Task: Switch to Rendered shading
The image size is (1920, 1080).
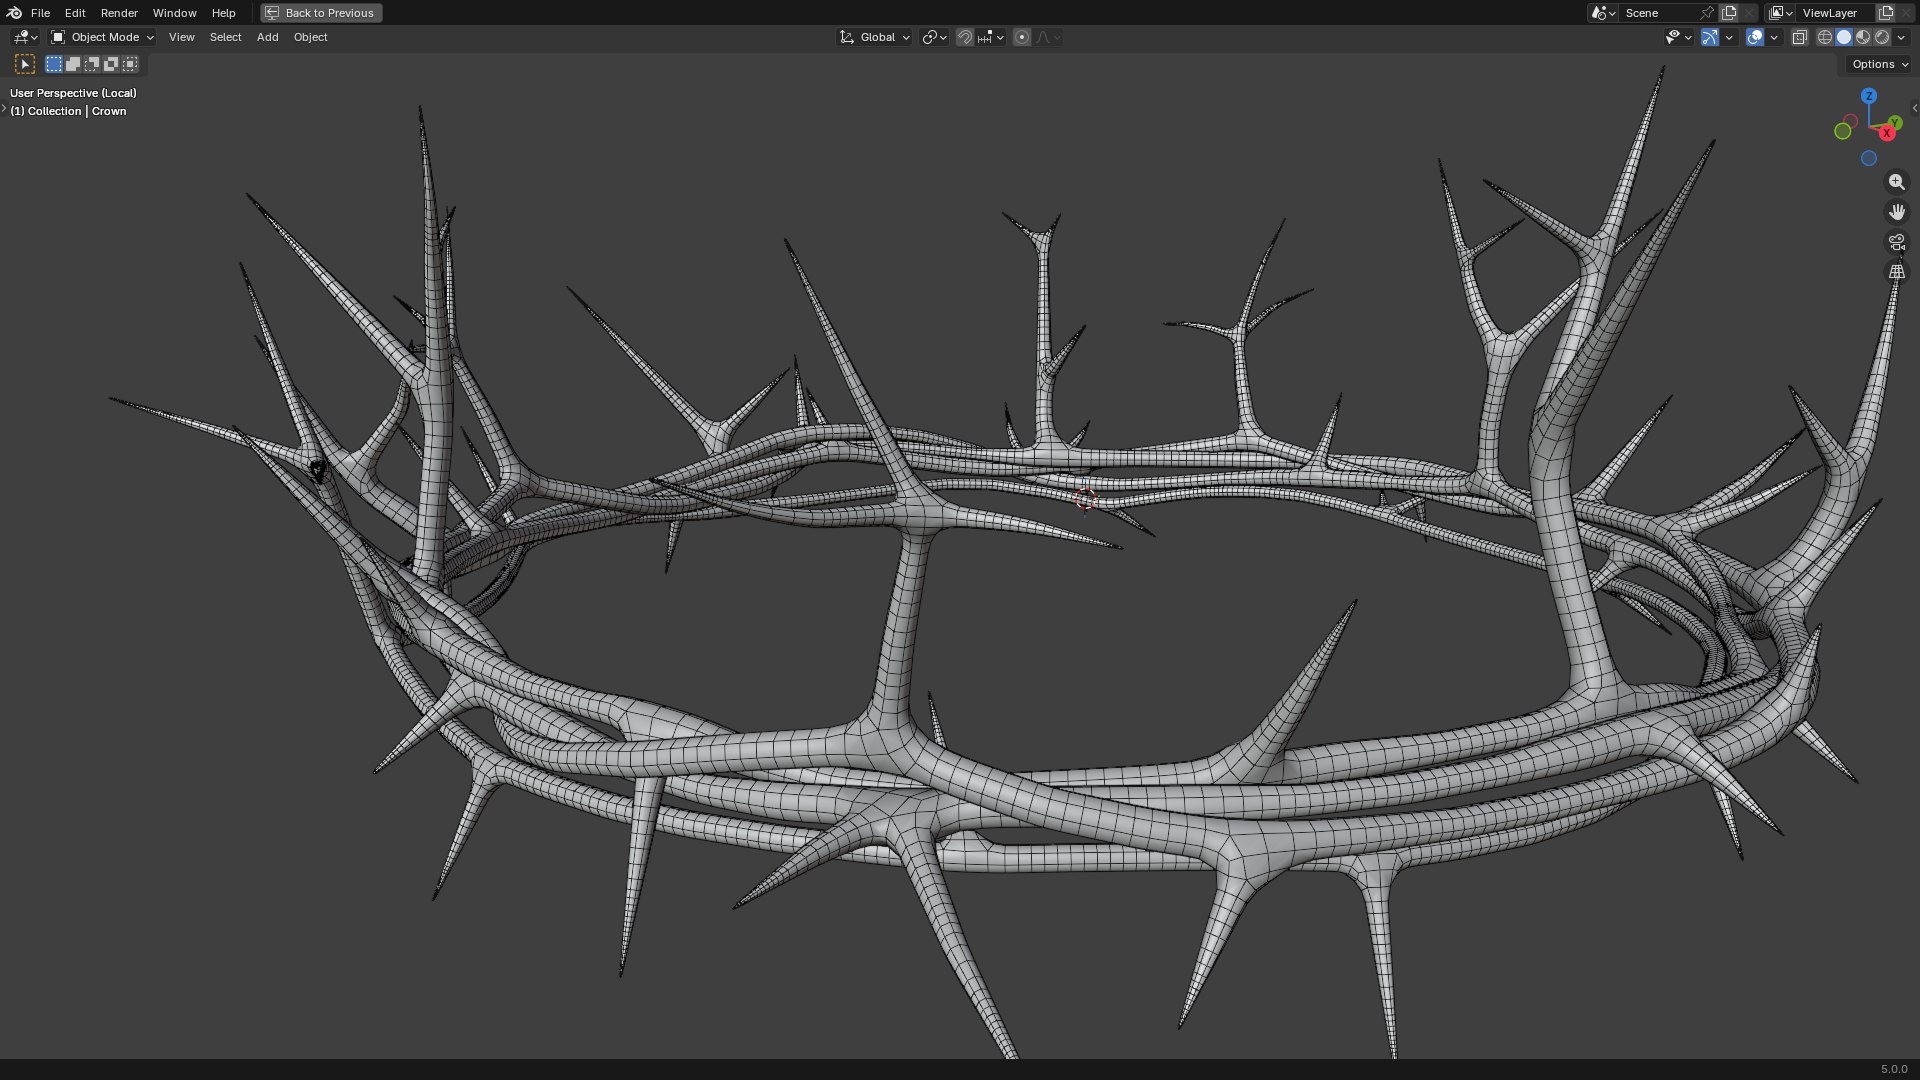Action: tap(1882, 37)
